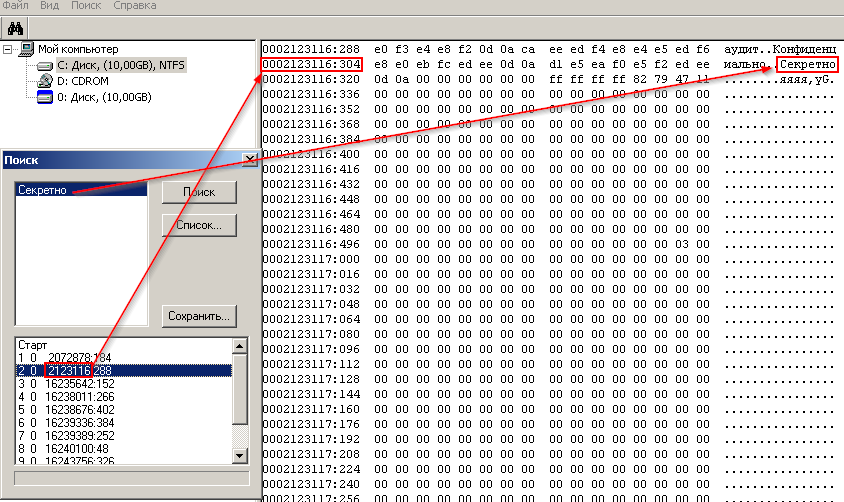Open the Справка menu
Viewport: 844px width, 502px height.
click(x=135, y=5)
